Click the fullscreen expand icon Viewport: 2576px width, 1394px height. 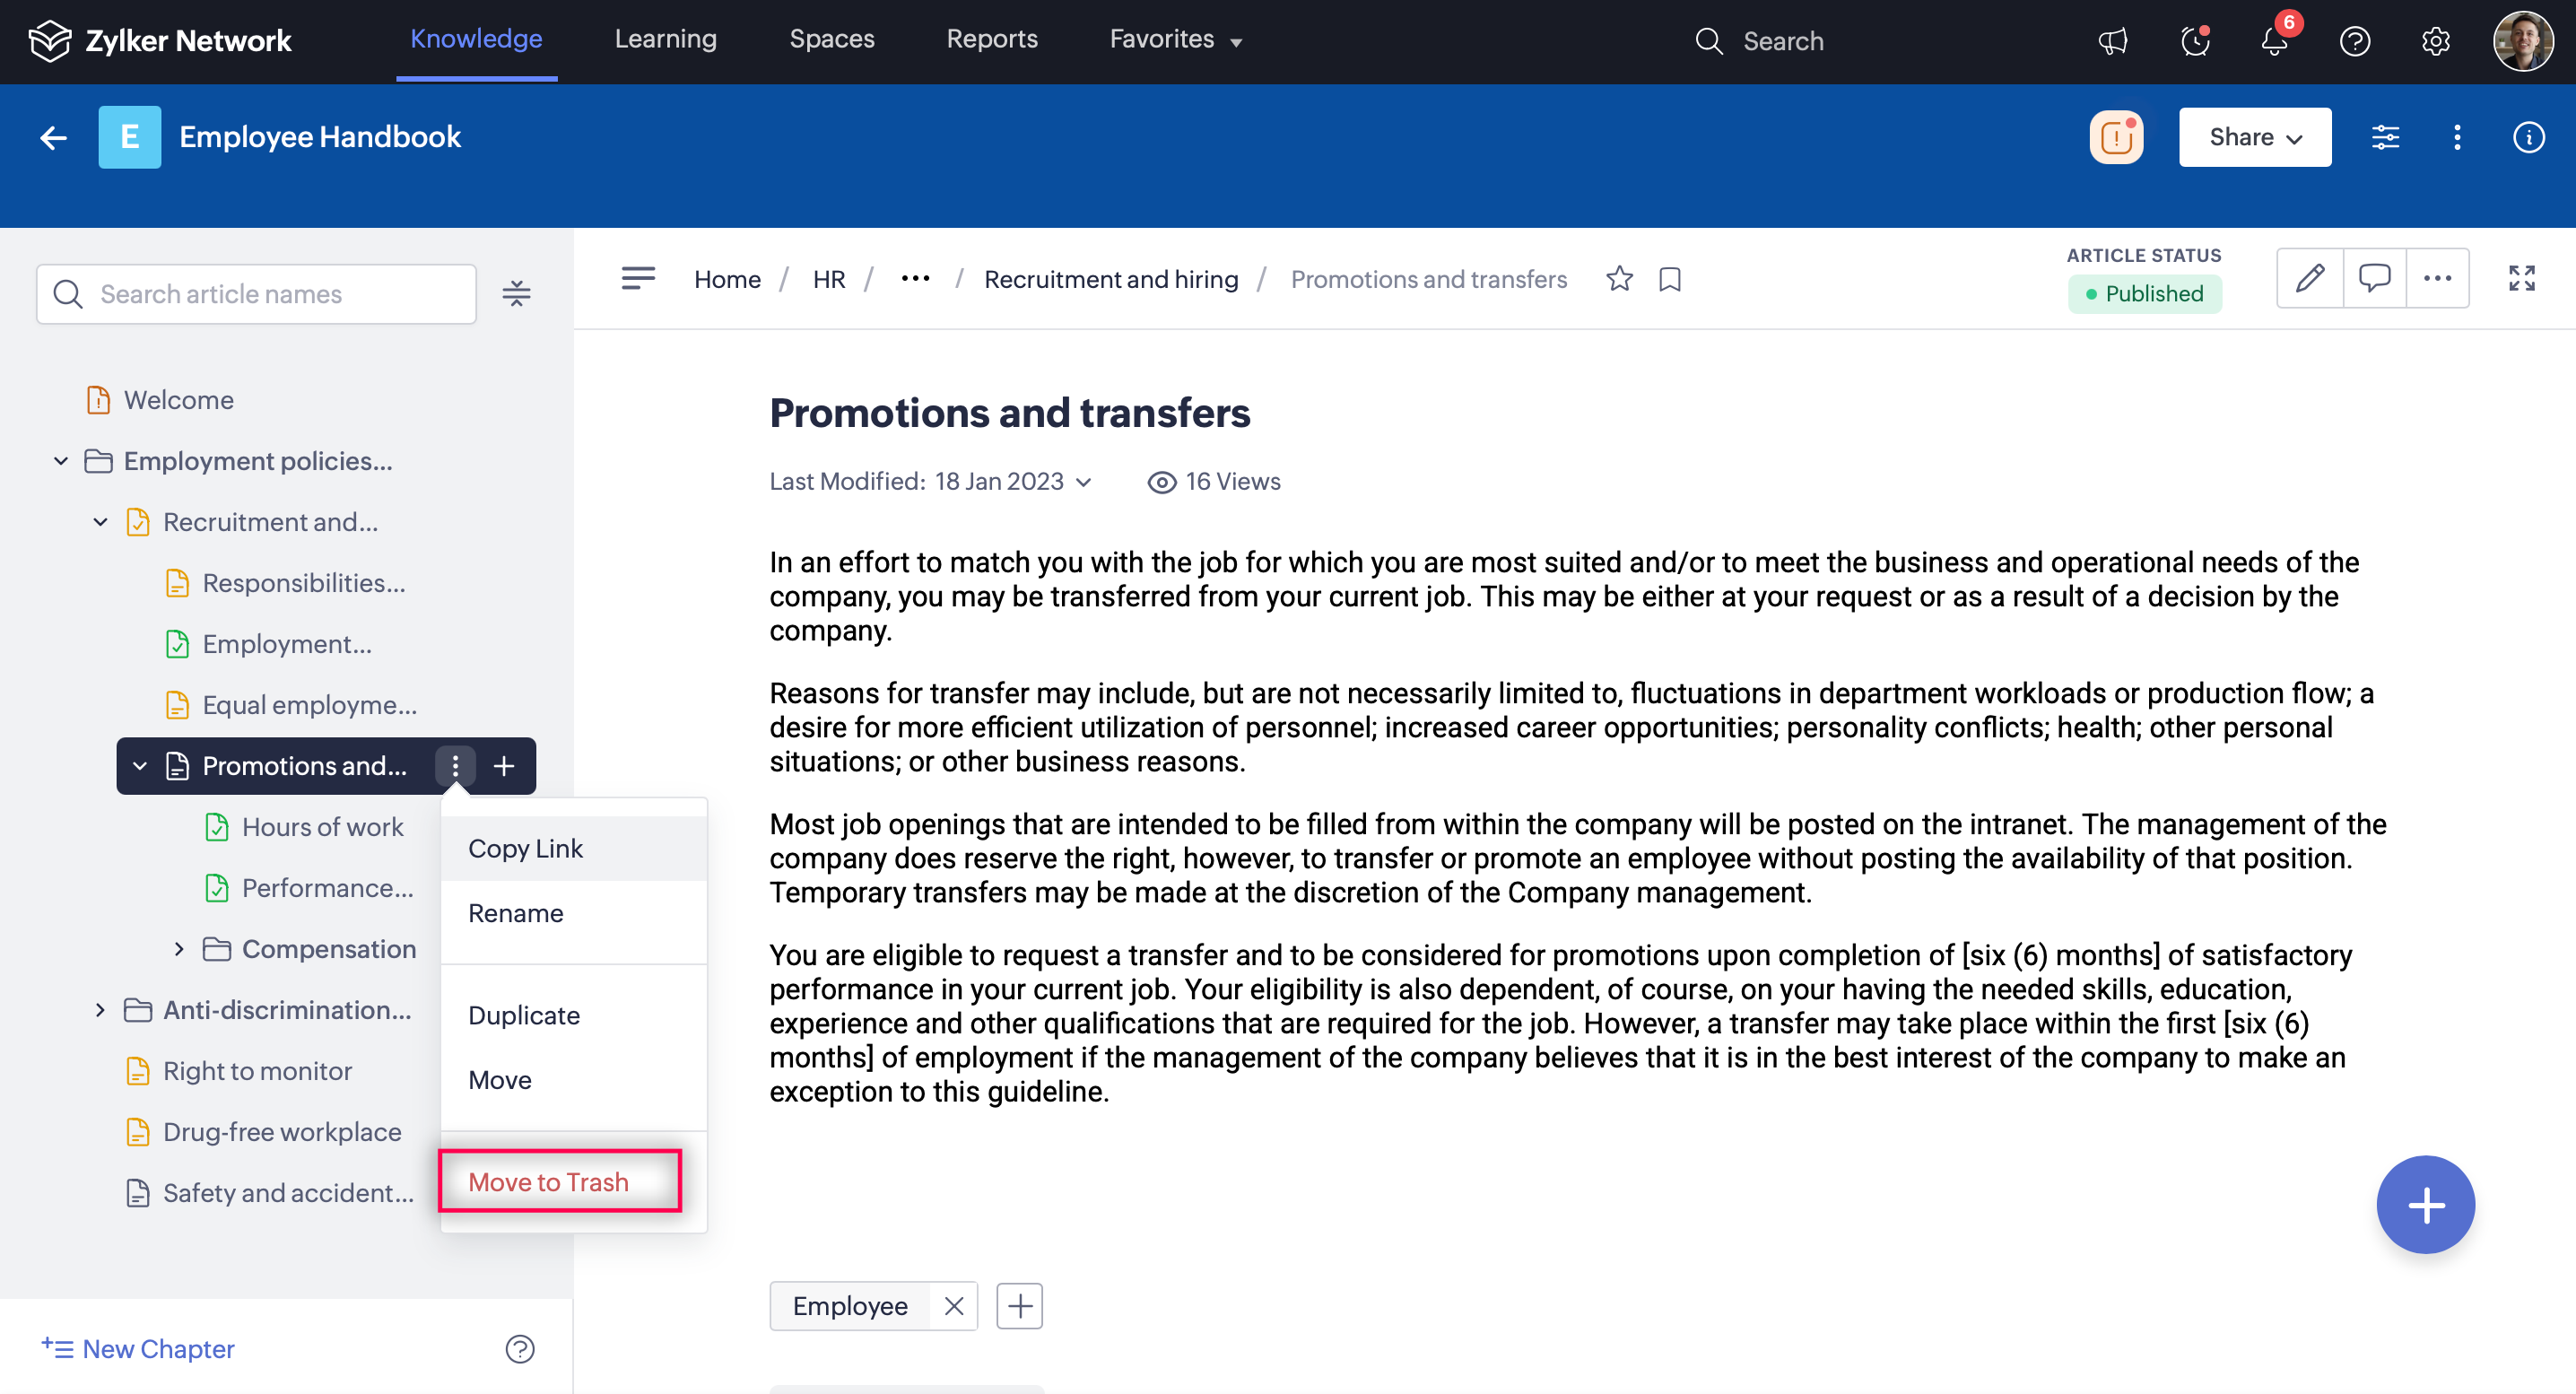point(2521,278)
